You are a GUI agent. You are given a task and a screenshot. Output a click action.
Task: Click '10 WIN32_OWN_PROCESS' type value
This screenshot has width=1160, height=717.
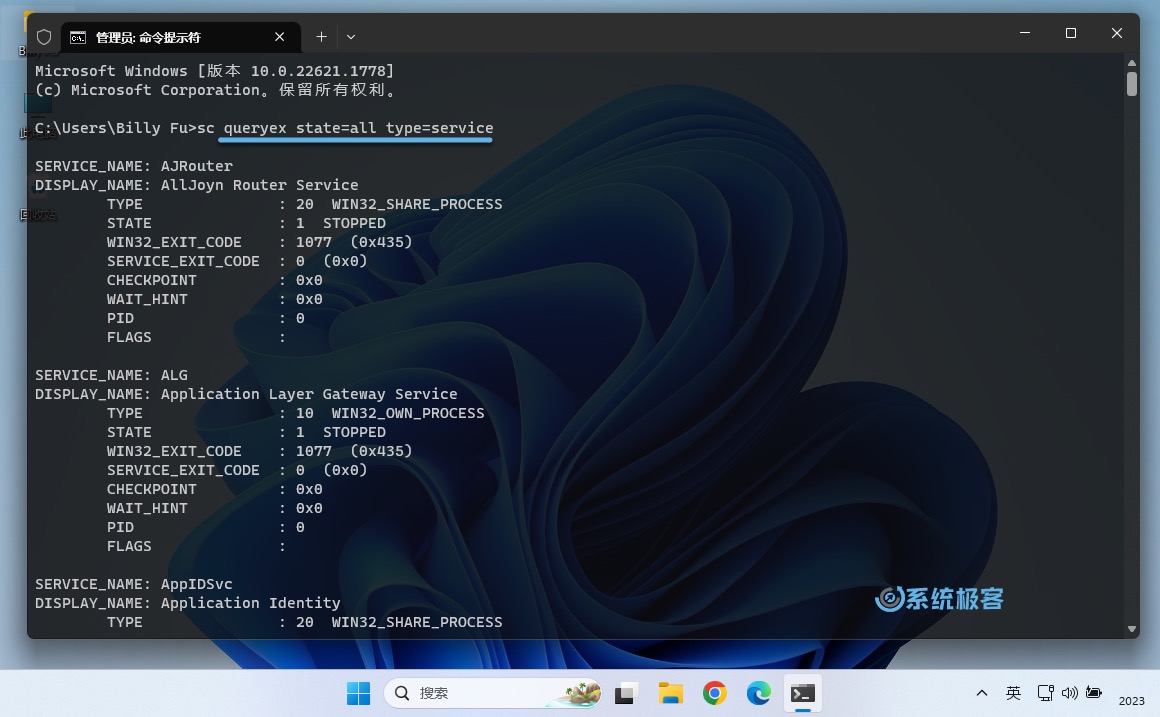pyautogui.click(x=390, y=414)
